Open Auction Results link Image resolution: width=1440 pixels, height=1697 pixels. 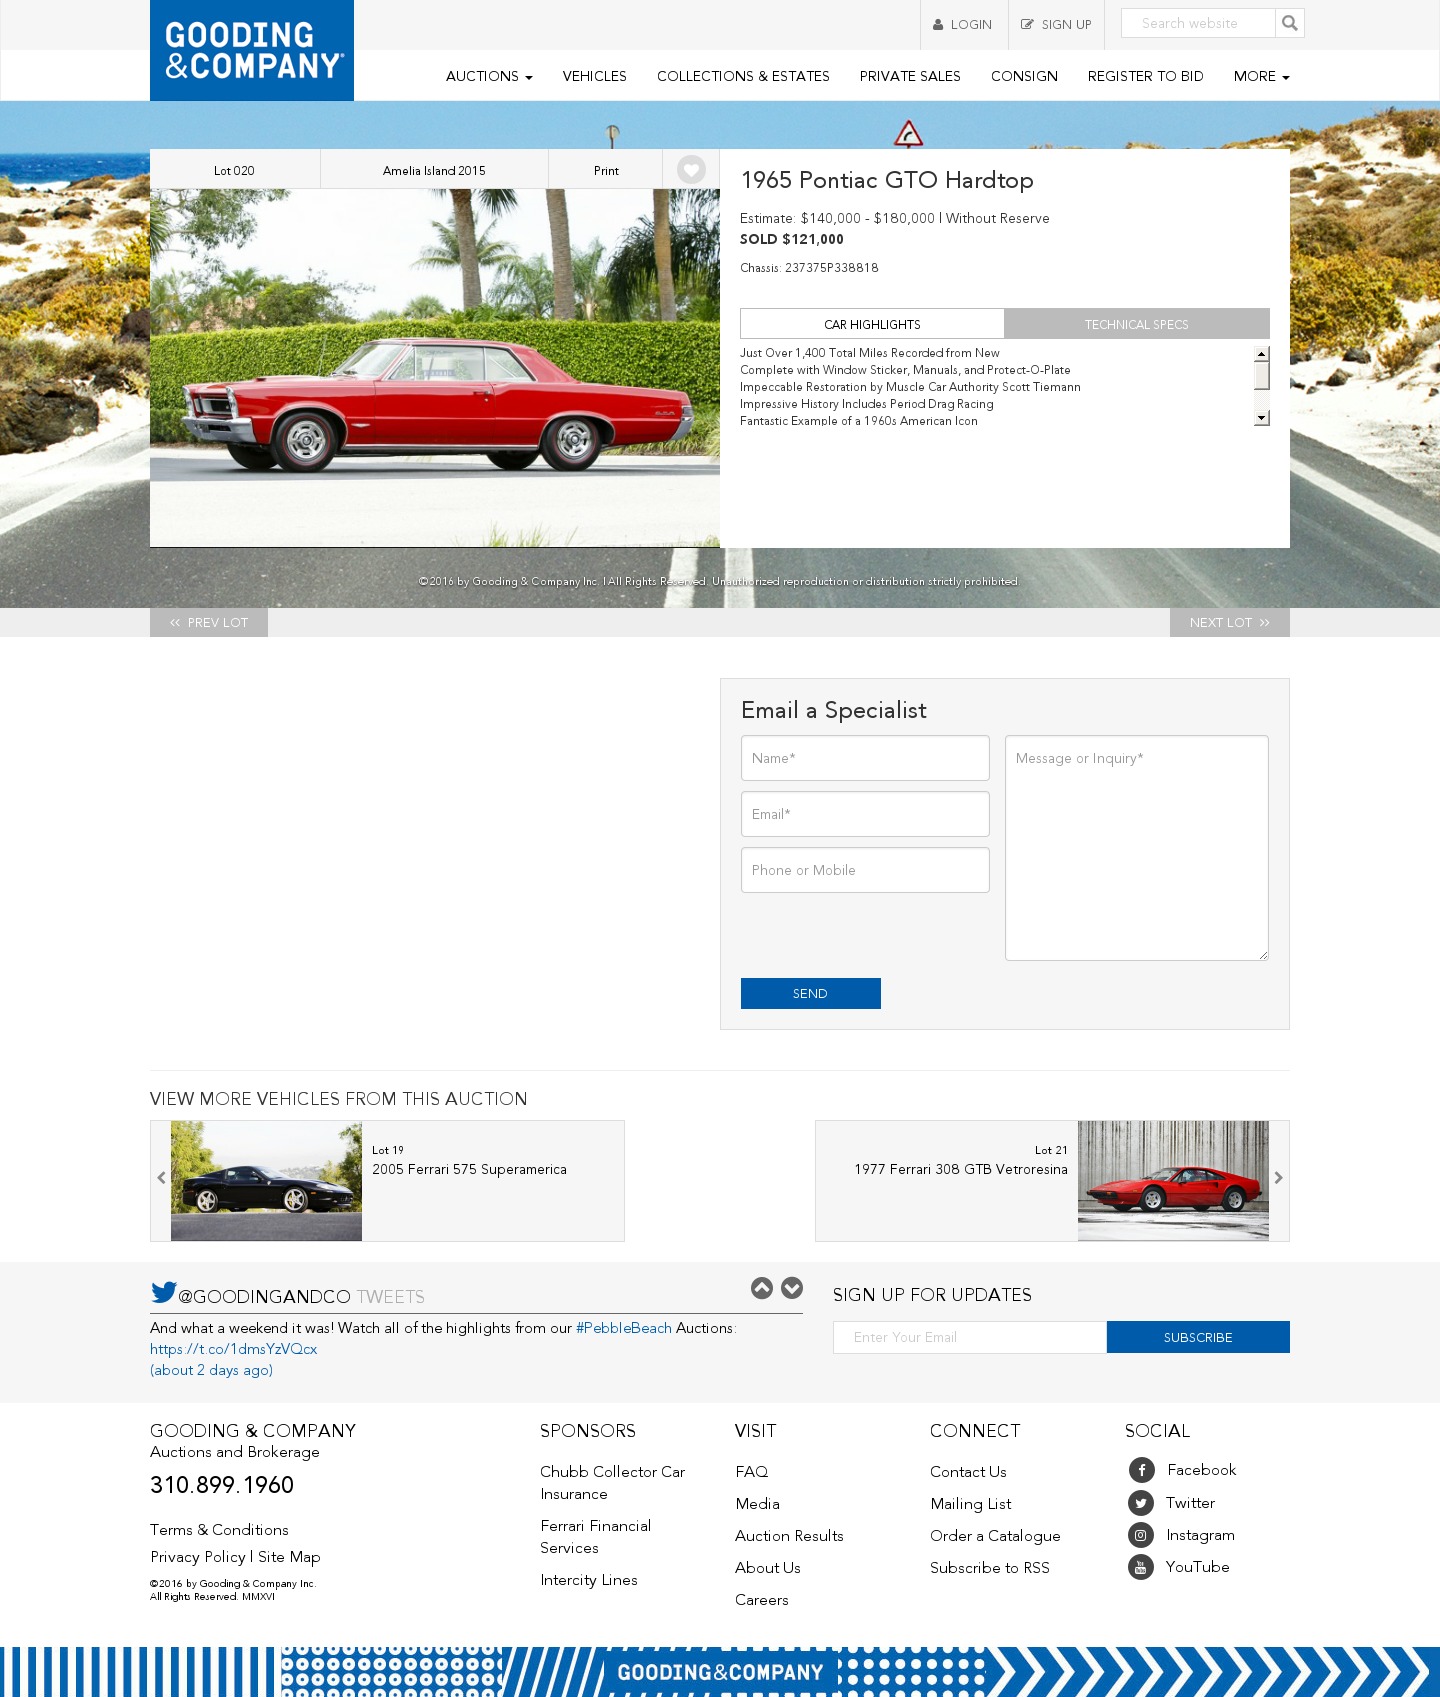click(789, 1536)
